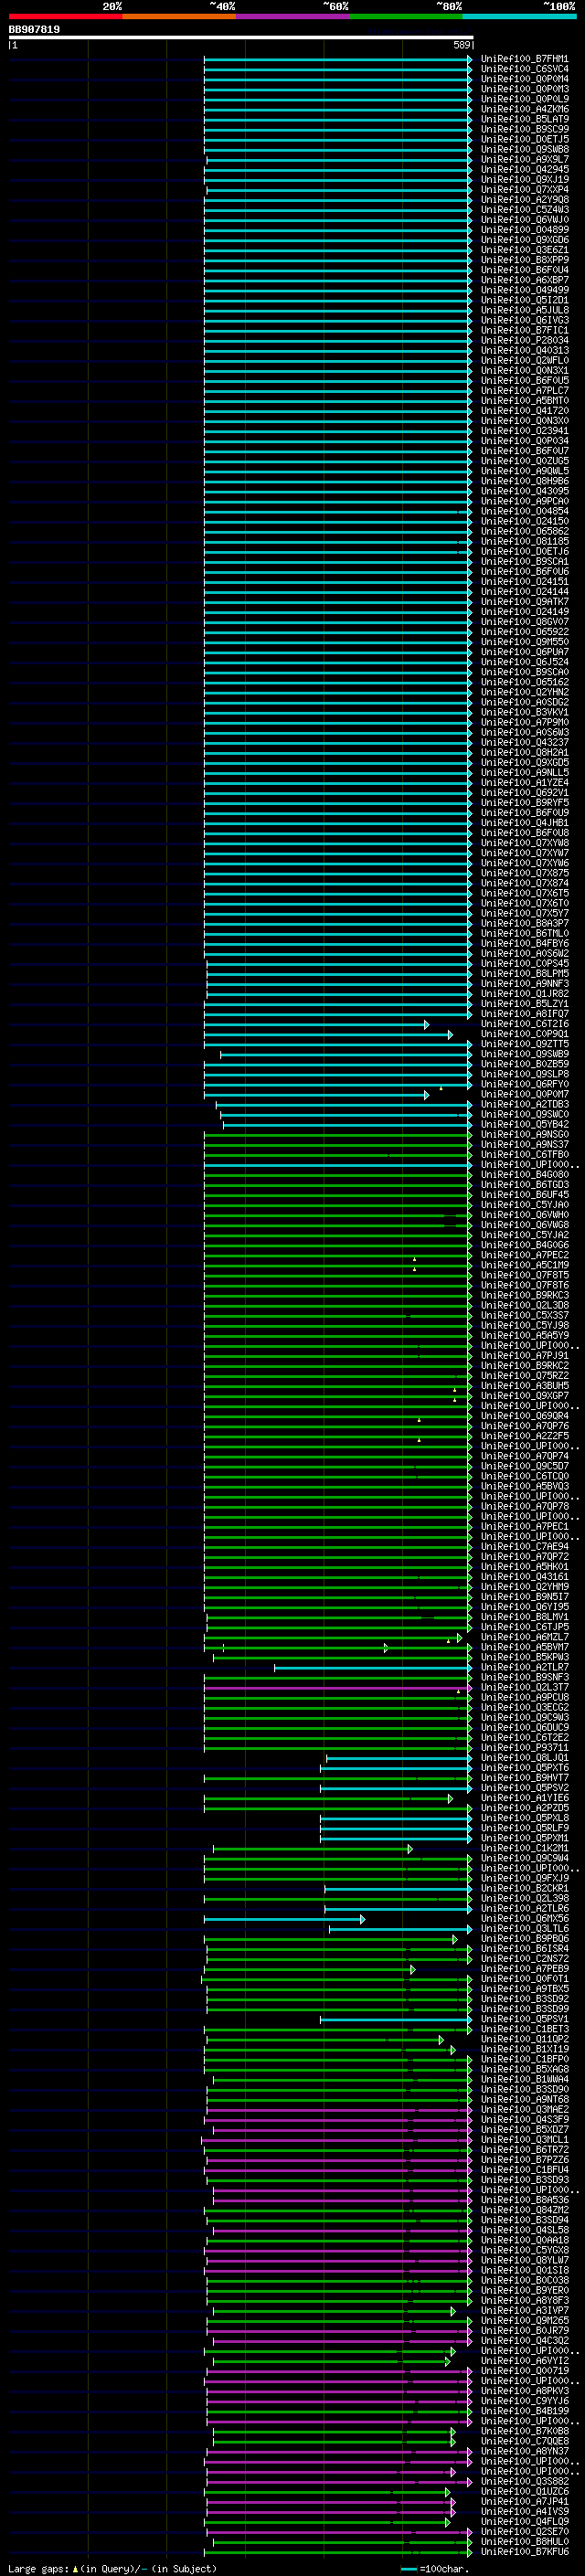Viewport: 585px width, 2576px height.
Task: Open the UniRef100_P28034 entry
Action: pos(524,340)
